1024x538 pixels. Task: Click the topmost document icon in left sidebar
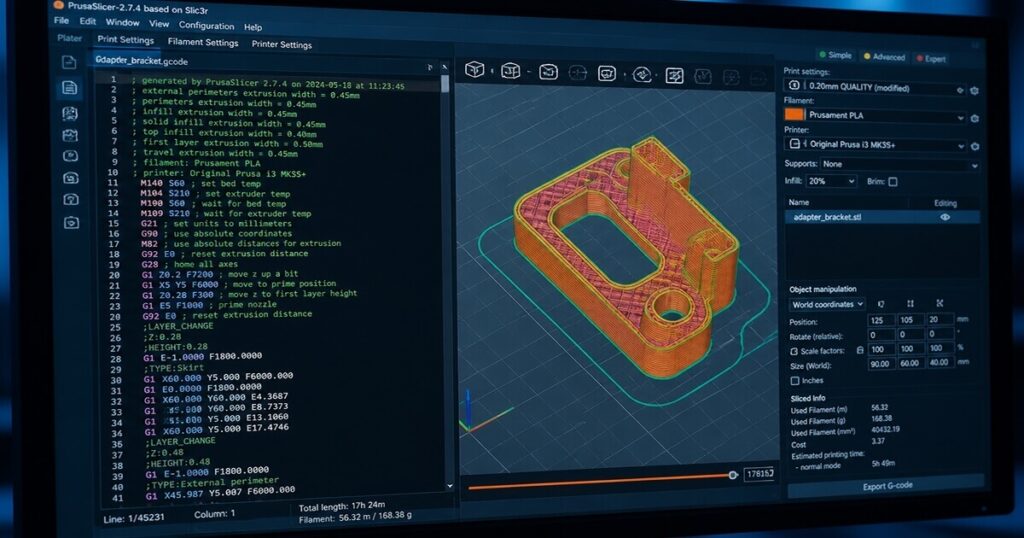69,63
